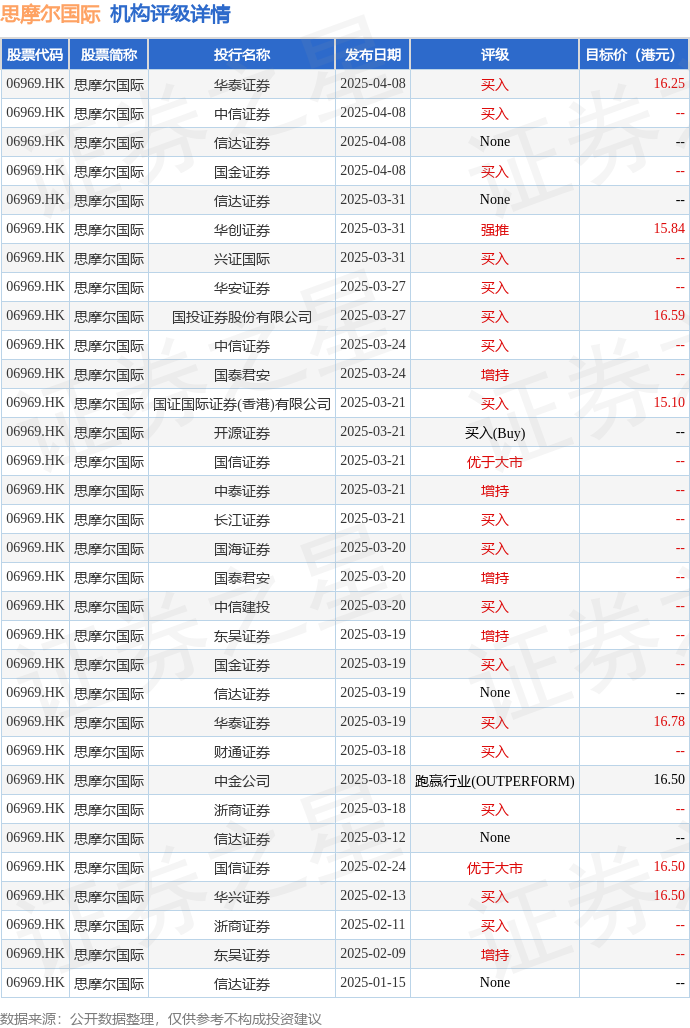
Task: Click 优于大市 in the 2025-03-21 row
Action: pyautogui.click(x=495, y=462)
